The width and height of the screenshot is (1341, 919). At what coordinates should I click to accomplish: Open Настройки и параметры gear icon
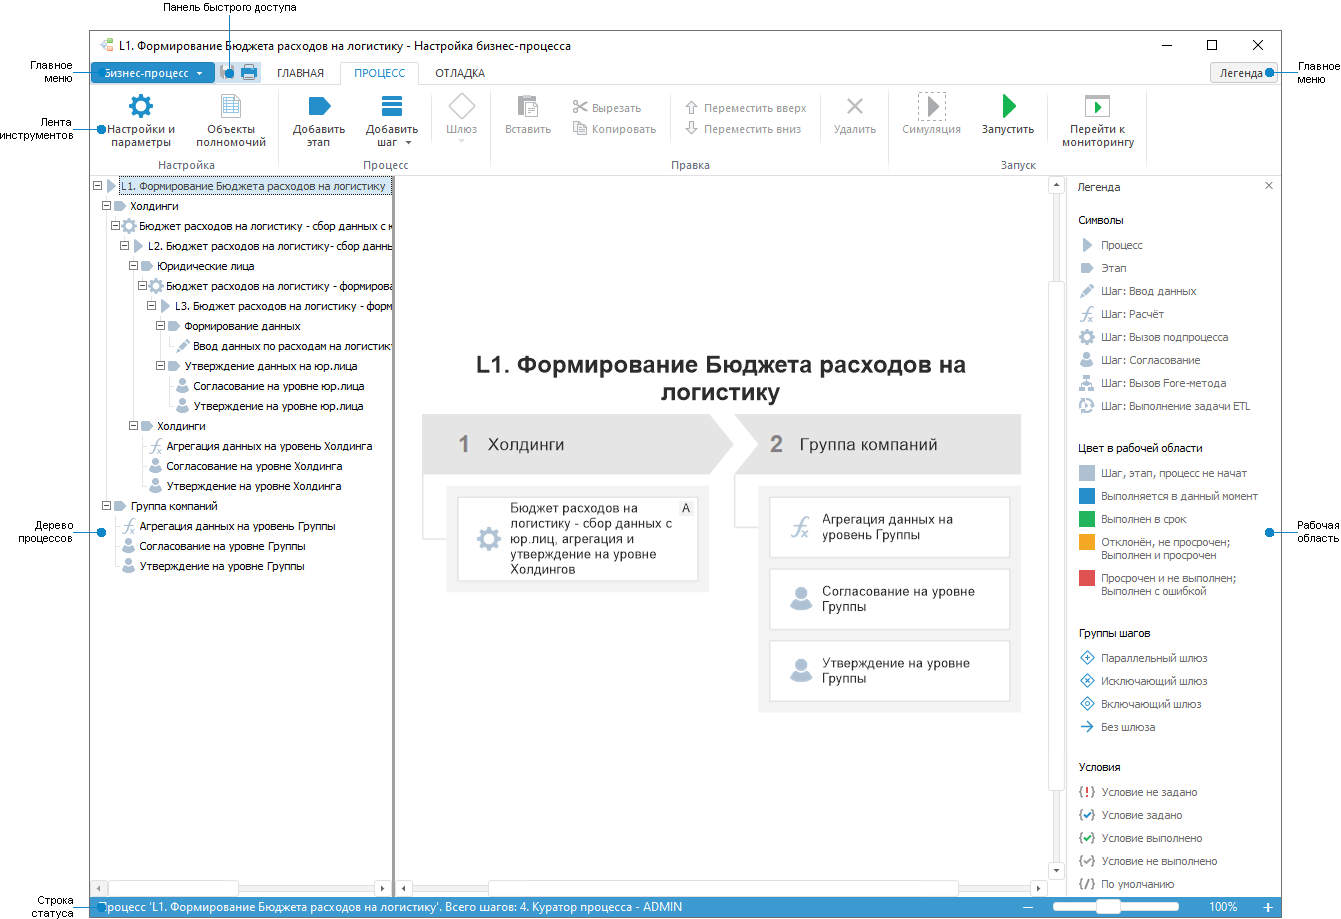pos(141,106)
